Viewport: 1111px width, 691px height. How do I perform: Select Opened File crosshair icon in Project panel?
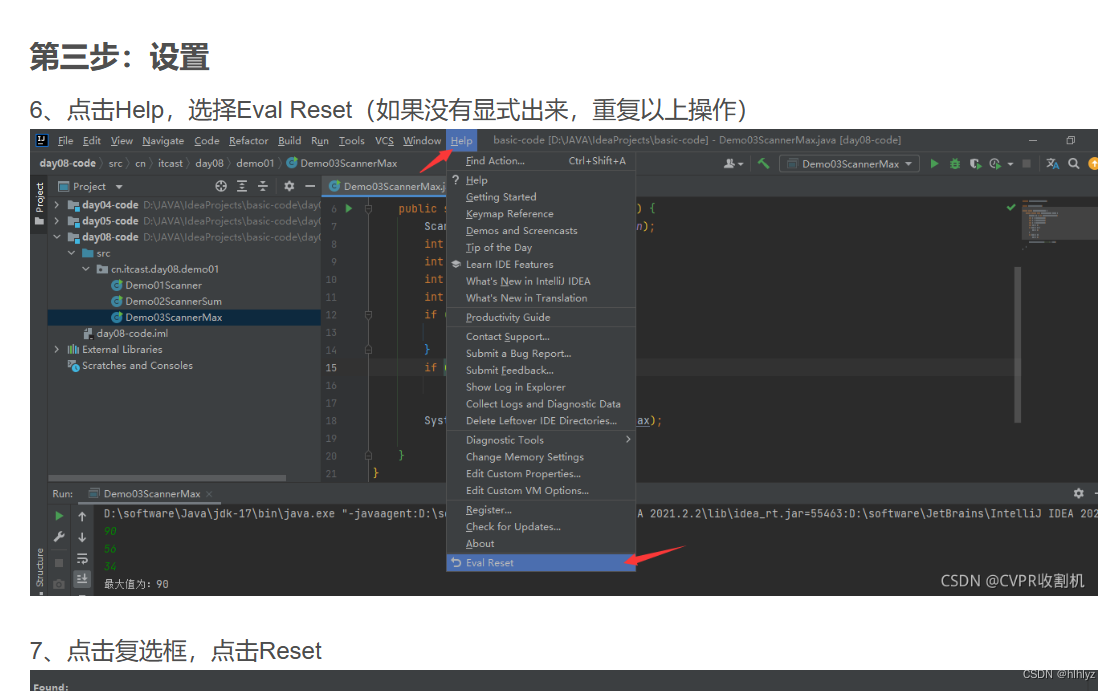(x=221, y=186)
